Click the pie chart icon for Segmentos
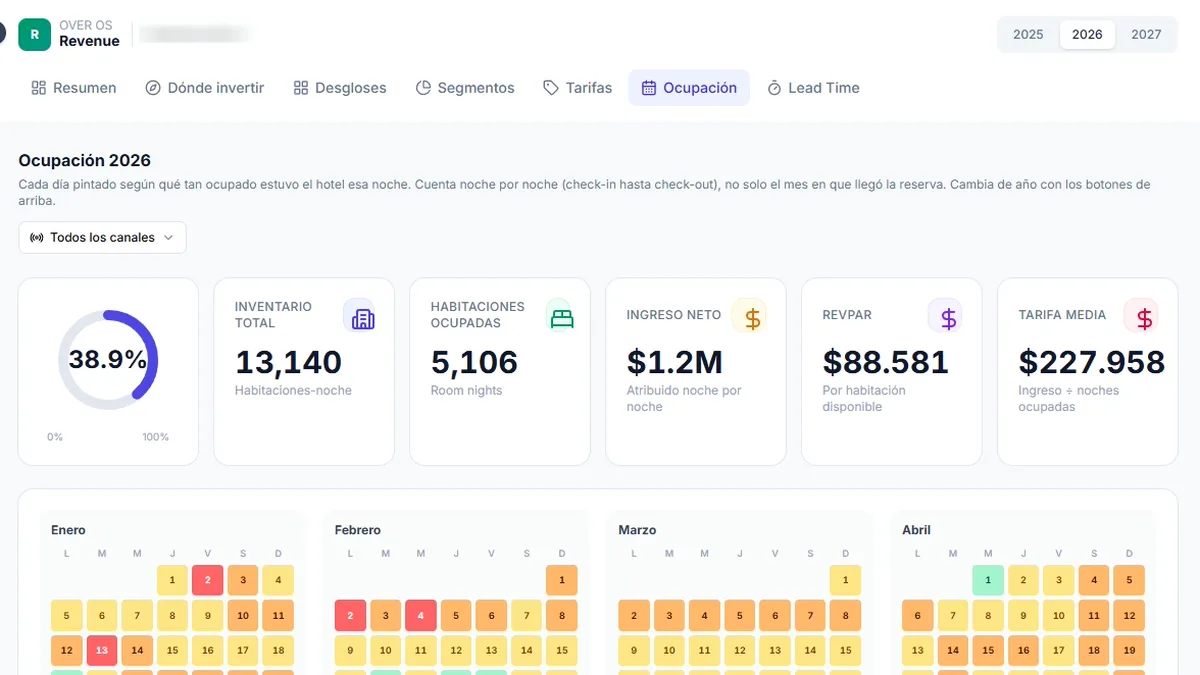 coord(423,88)
